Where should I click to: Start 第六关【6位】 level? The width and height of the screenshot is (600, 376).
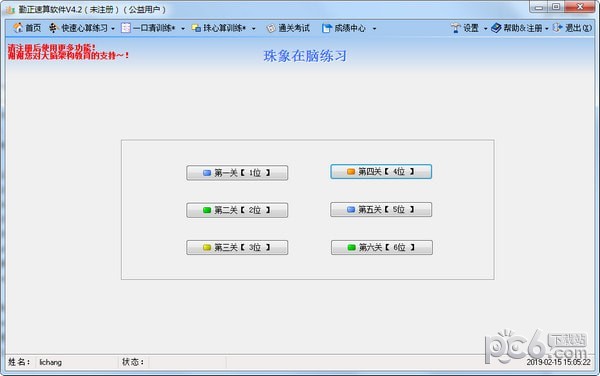(382, 247)
